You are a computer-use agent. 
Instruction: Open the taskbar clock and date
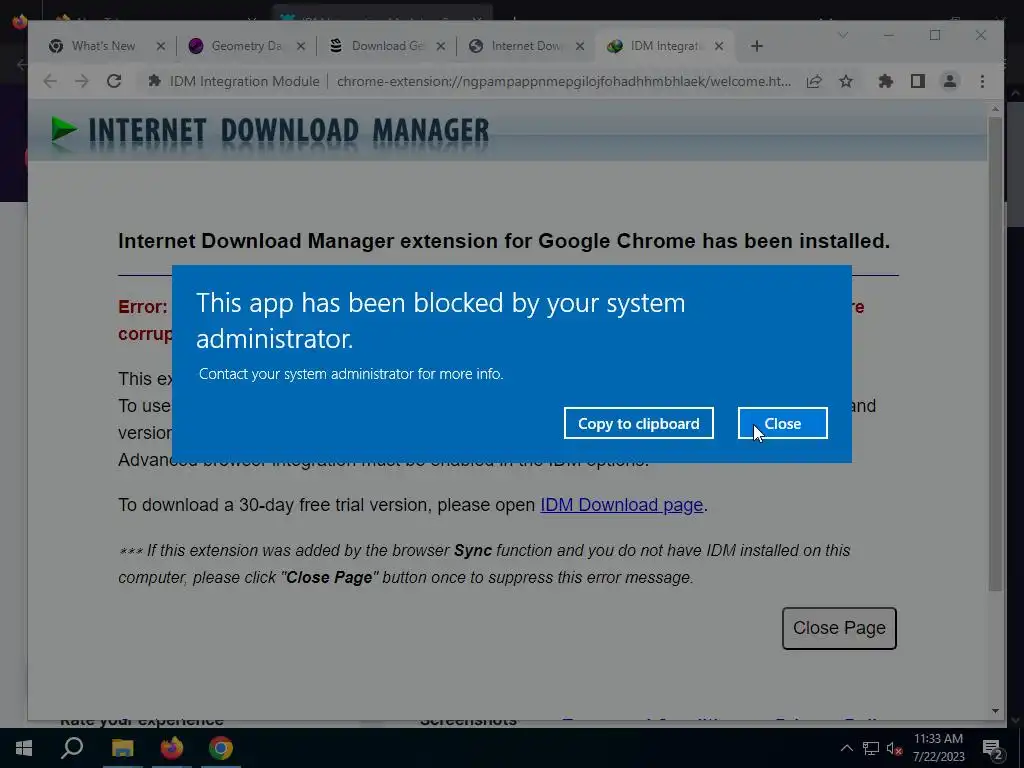click(938, 748)
